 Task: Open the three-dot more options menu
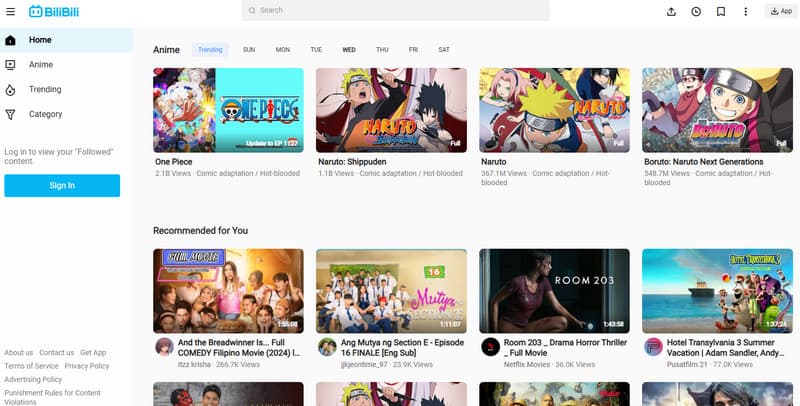click(745, 11)
